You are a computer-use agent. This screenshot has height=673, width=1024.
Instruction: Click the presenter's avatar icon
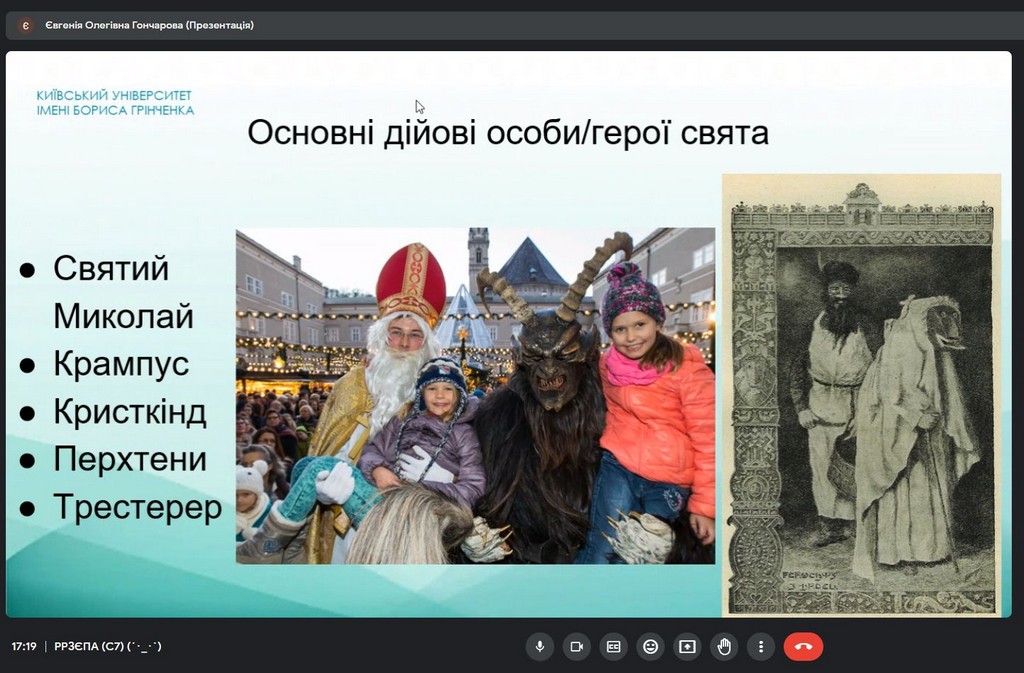(x=25, y=25)
